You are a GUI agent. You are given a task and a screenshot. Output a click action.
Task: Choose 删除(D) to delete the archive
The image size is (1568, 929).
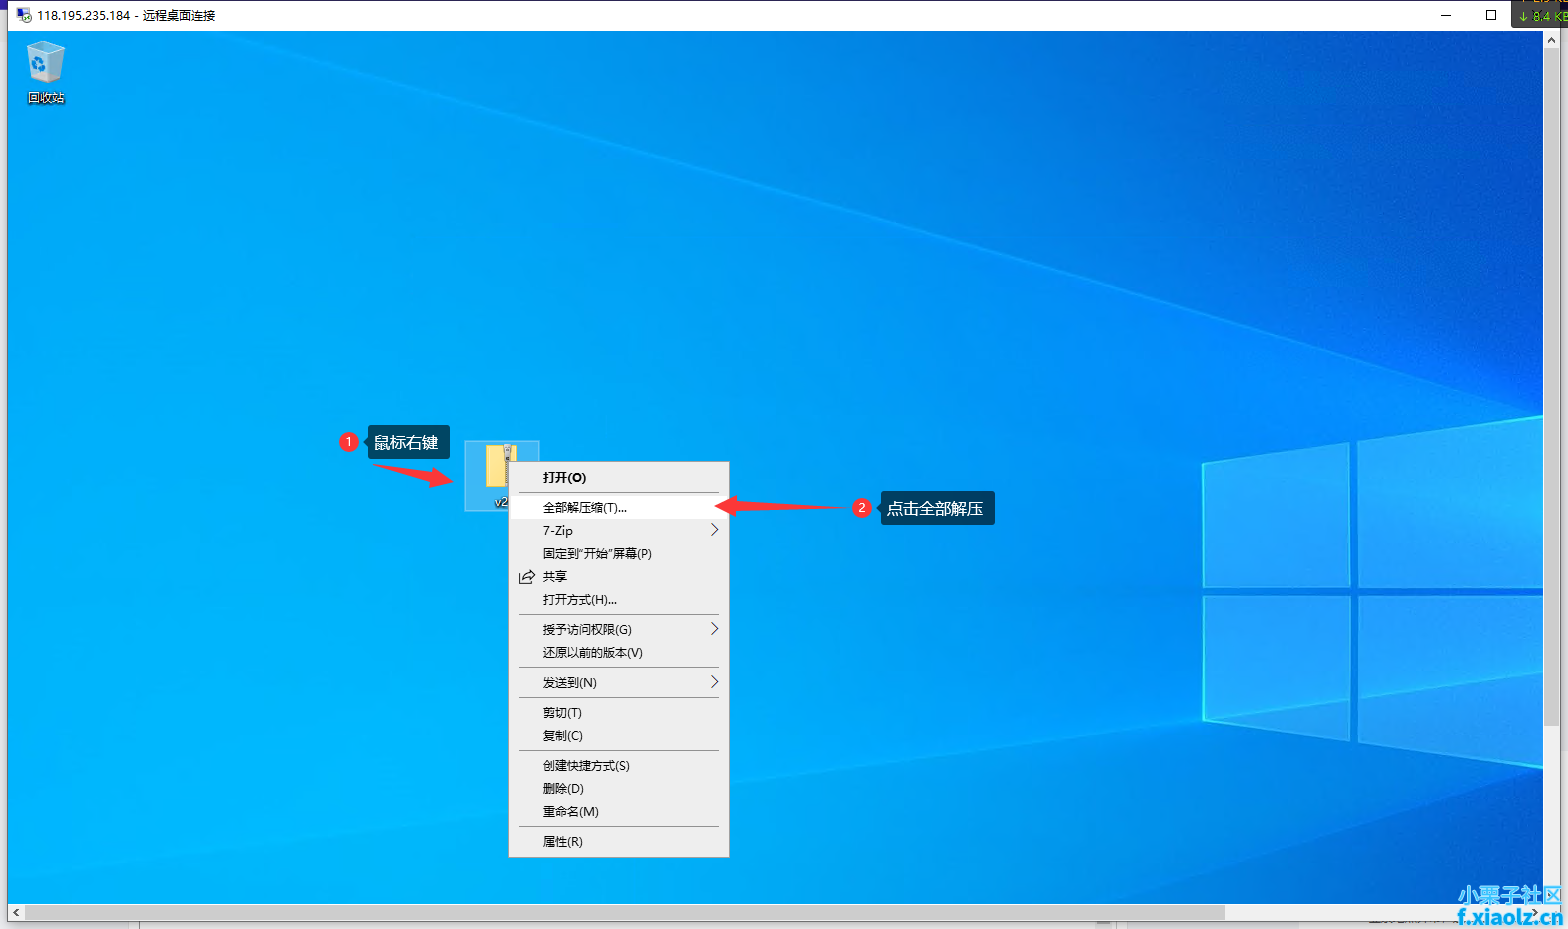point(563,789)
